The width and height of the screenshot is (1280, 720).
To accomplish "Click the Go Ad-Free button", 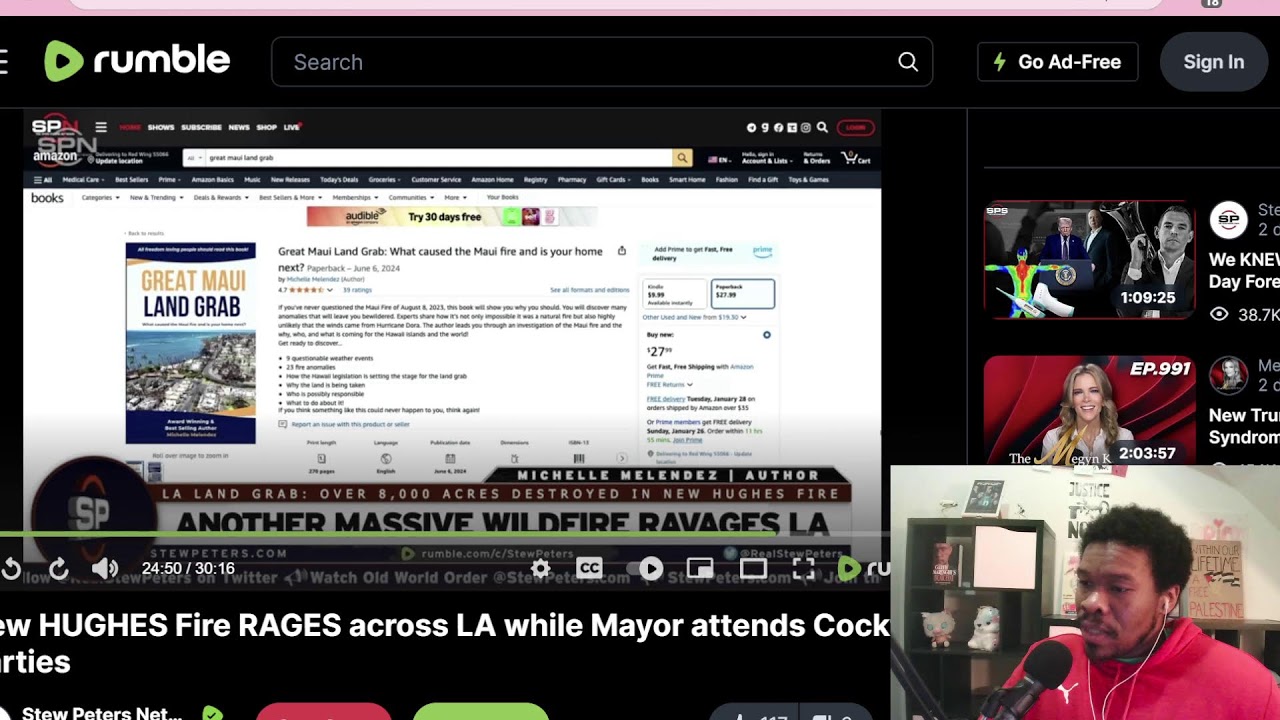I will [1057, 62].
